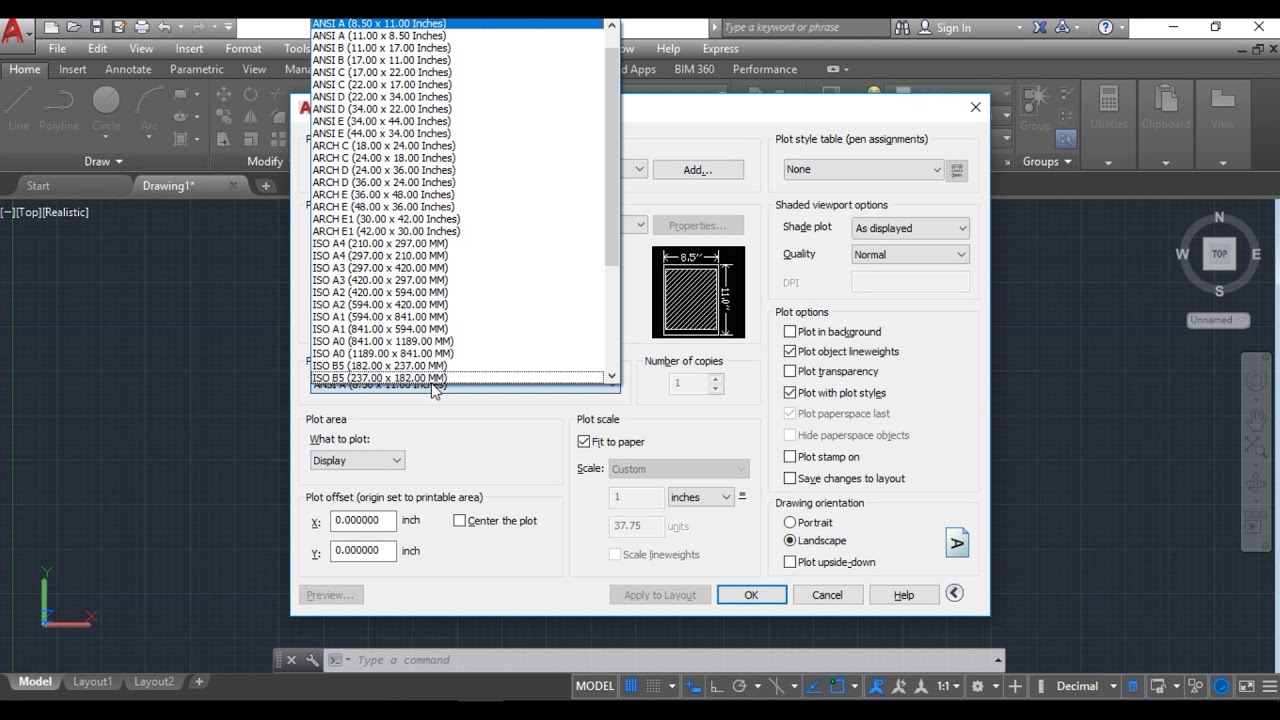Open the plot style table None dropdown

[x=863, y=169]
